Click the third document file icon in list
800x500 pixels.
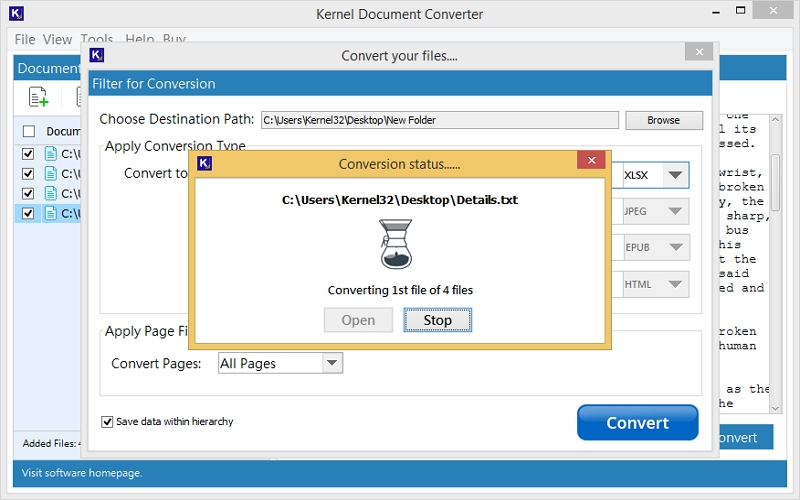click(x=51, y=193)
